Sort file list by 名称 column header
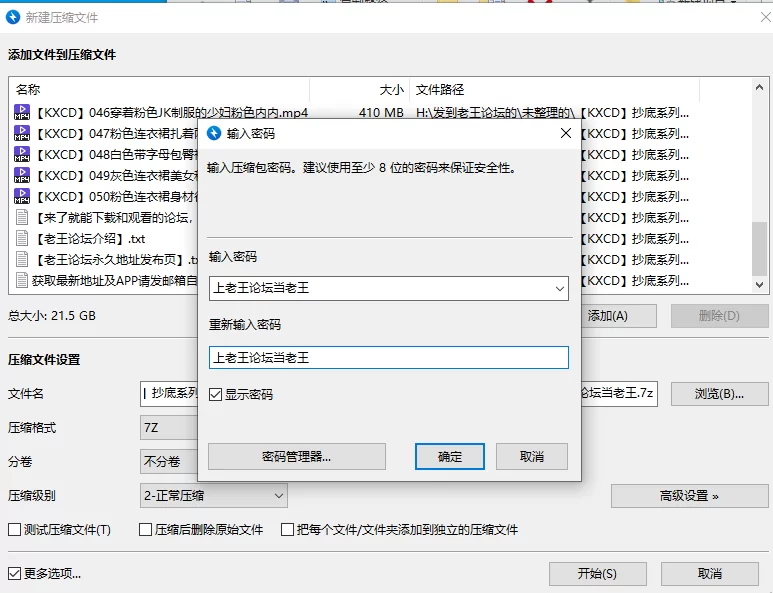Viewport: 773px width, 593px height. tap(159, 90)
